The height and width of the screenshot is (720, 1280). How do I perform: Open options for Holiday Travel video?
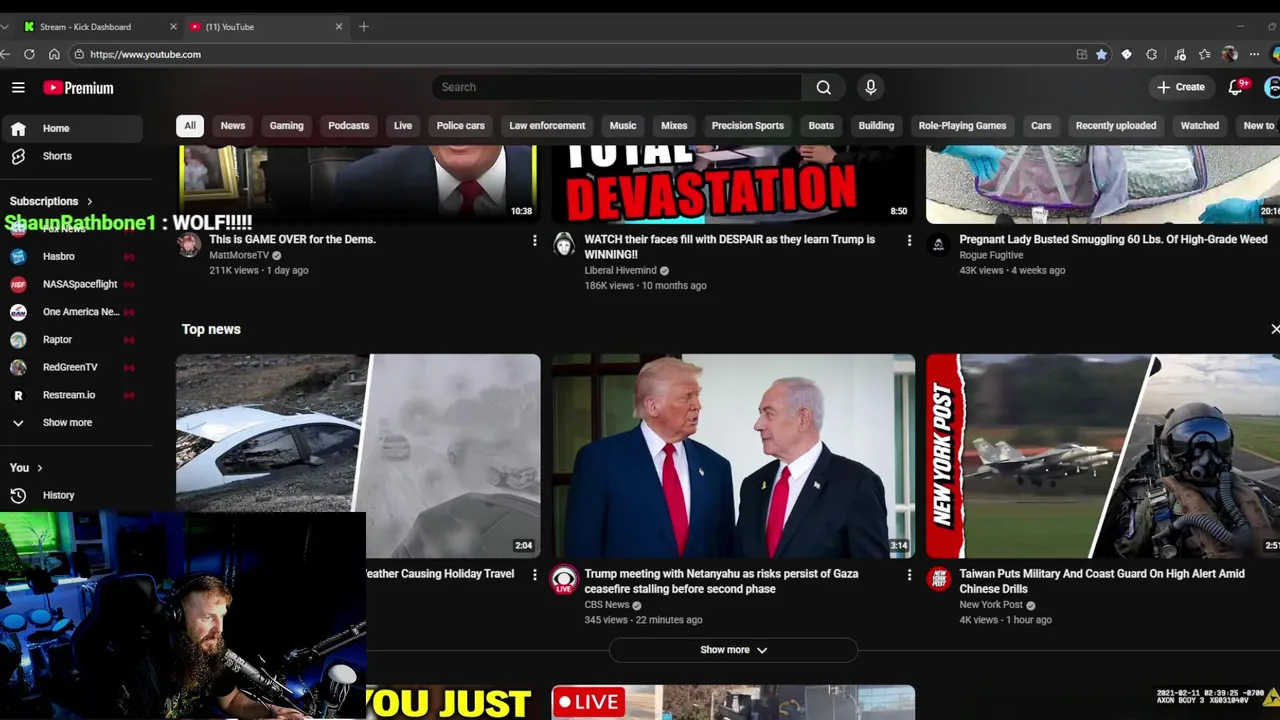534,575
